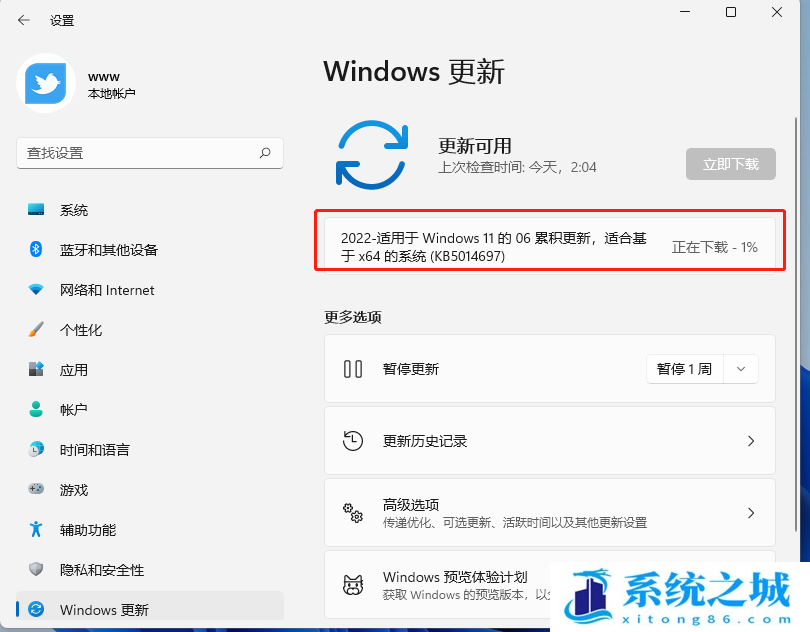Select the globe clock icon for 时间和语言

[x=36, y=449]
